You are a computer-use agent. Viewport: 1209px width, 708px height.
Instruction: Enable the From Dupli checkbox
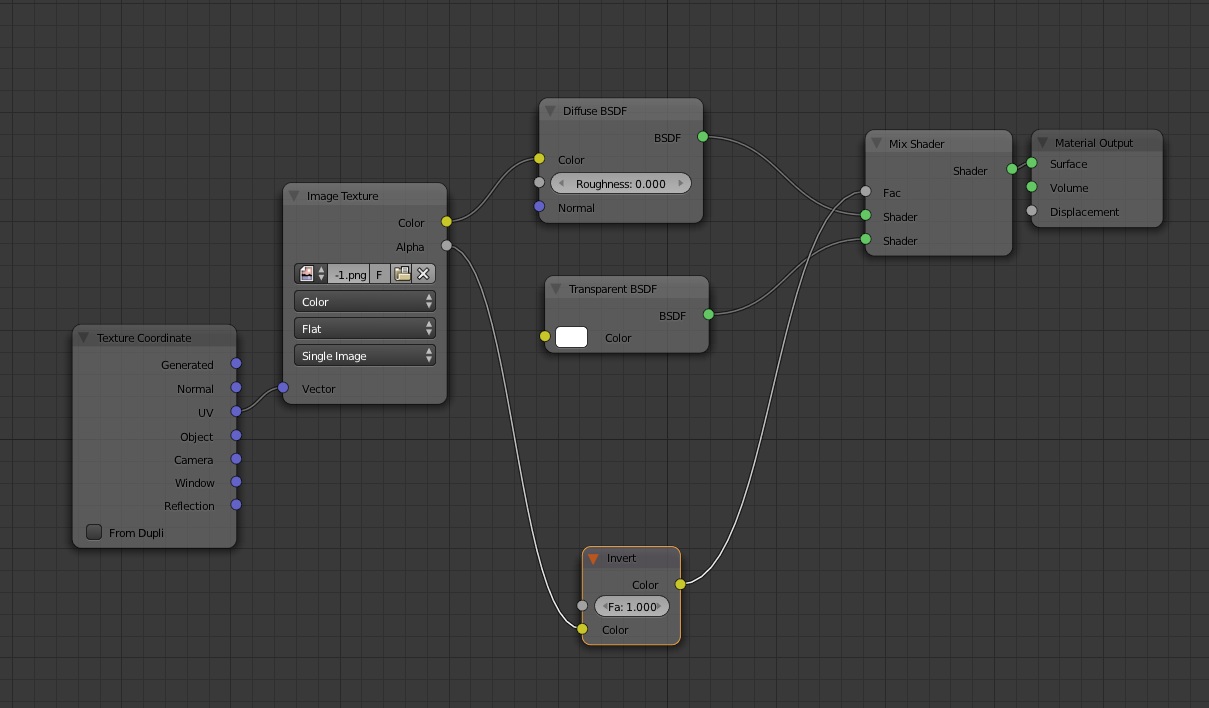coord(94,532)
